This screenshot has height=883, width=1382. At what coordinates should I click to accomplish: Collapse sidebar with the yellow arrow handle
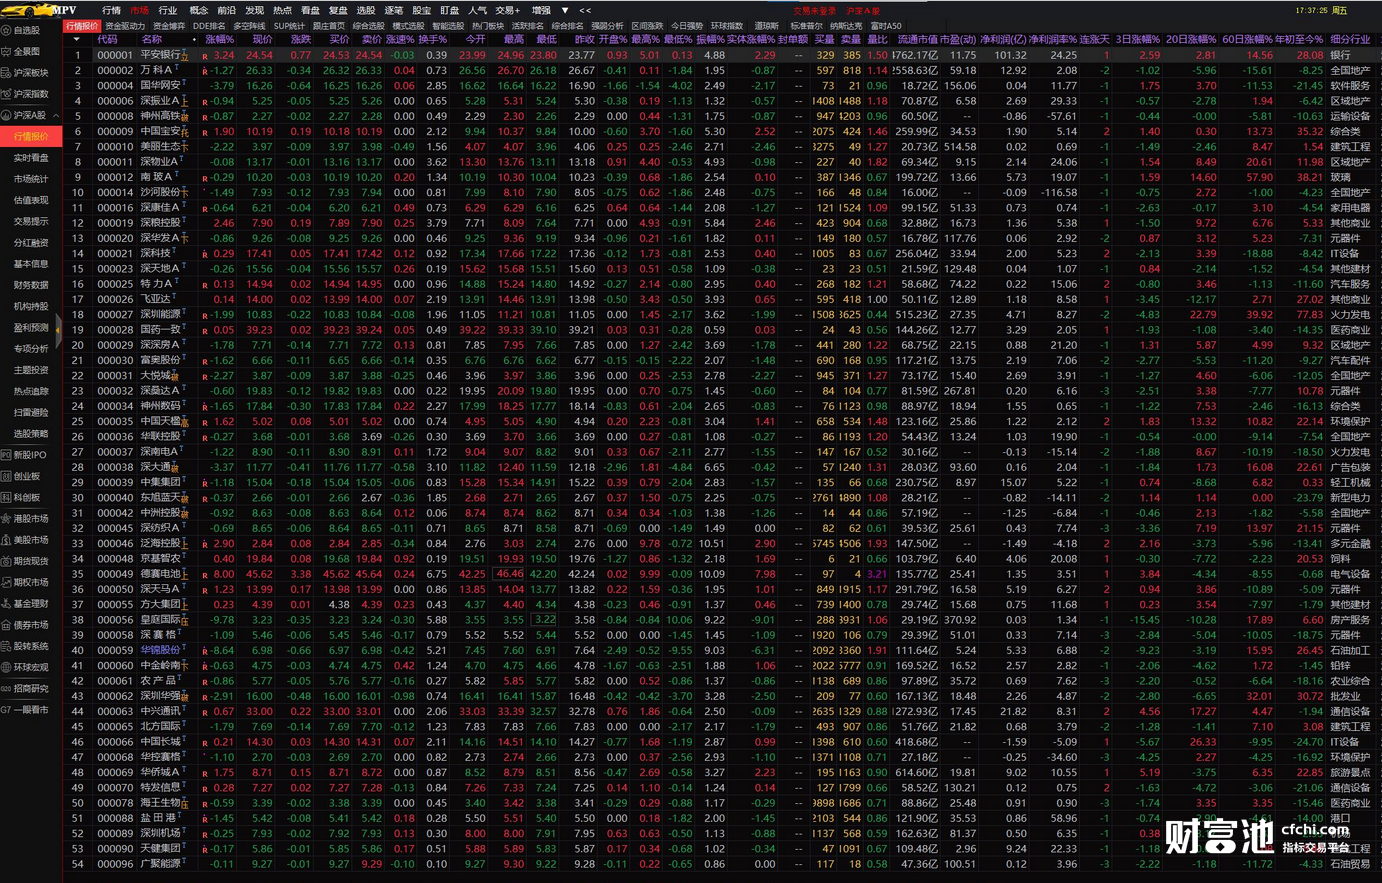coord(58,329)
